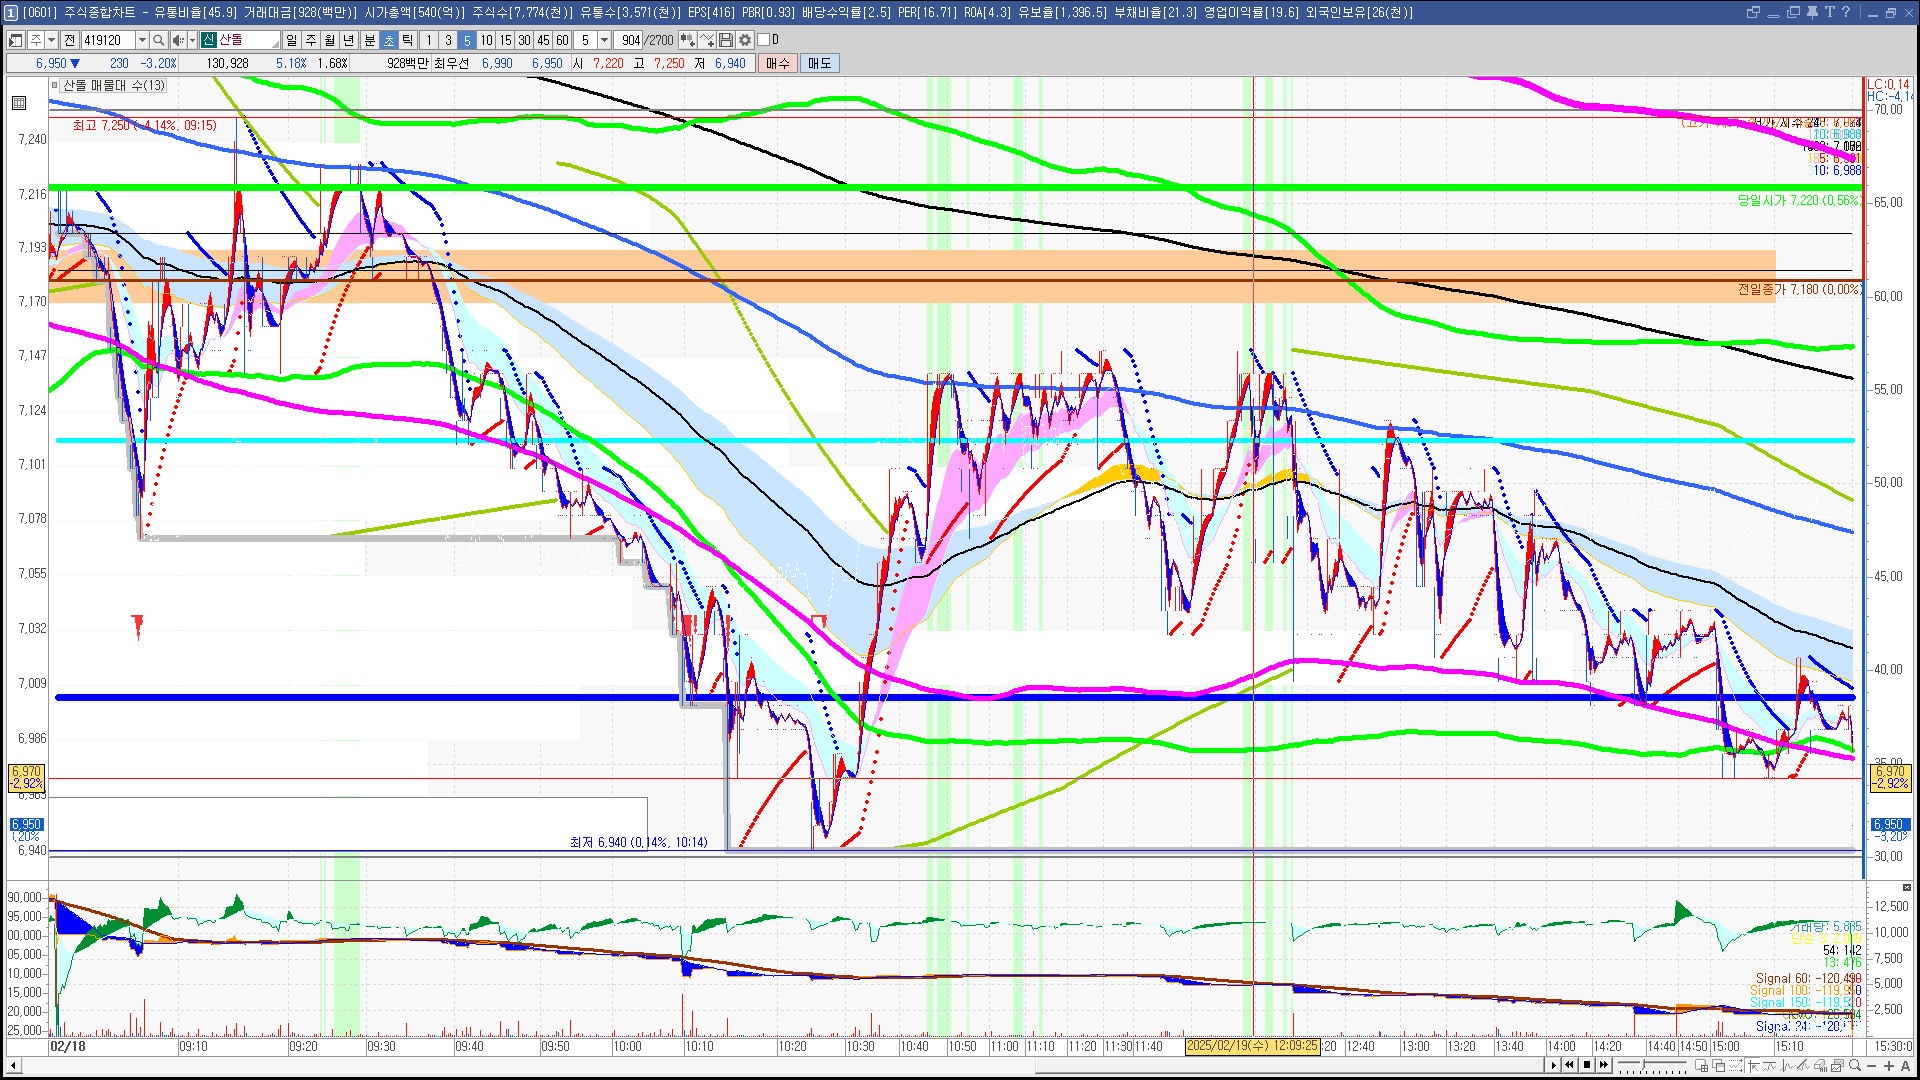1920x1080 pixels.
Task: Click the plus zoom-in icon at bottom
Action: point(1888,1065)
